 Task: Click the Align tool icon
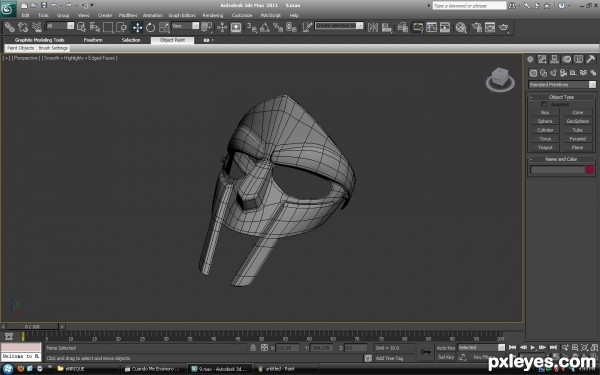(387, 27)
